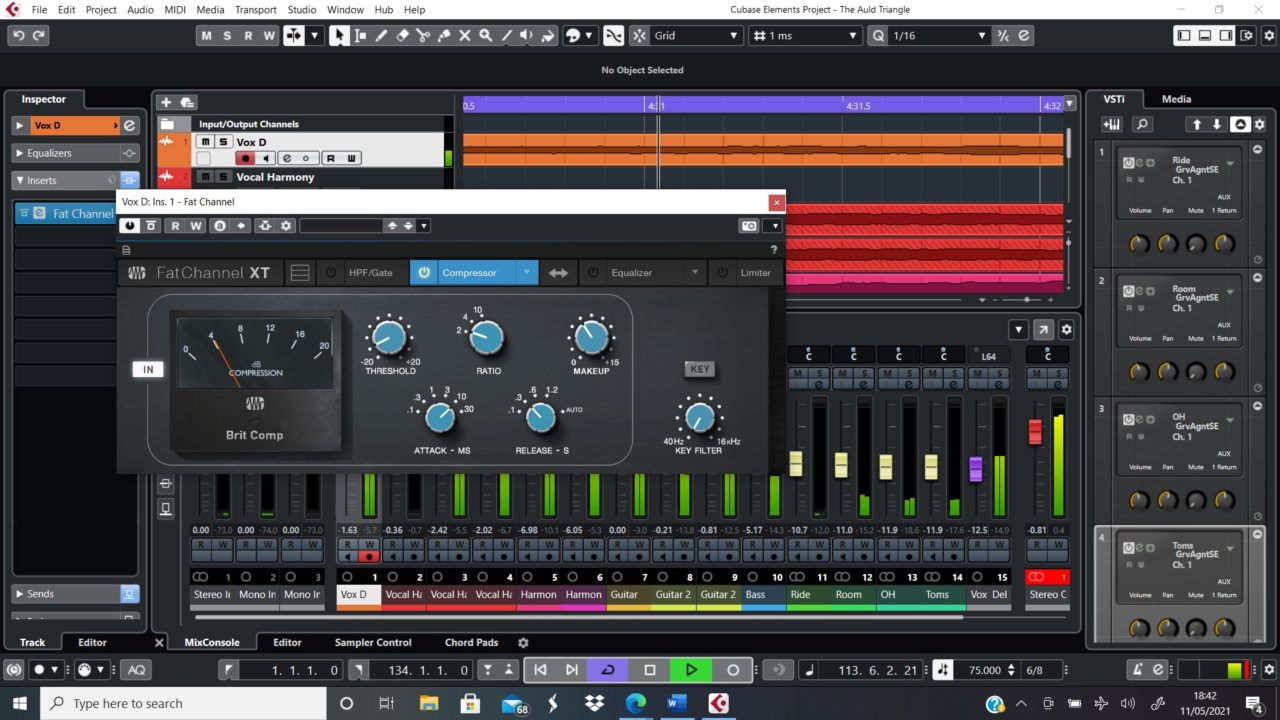
Task: Select the Range Selection tool
Action: point(361,35)
